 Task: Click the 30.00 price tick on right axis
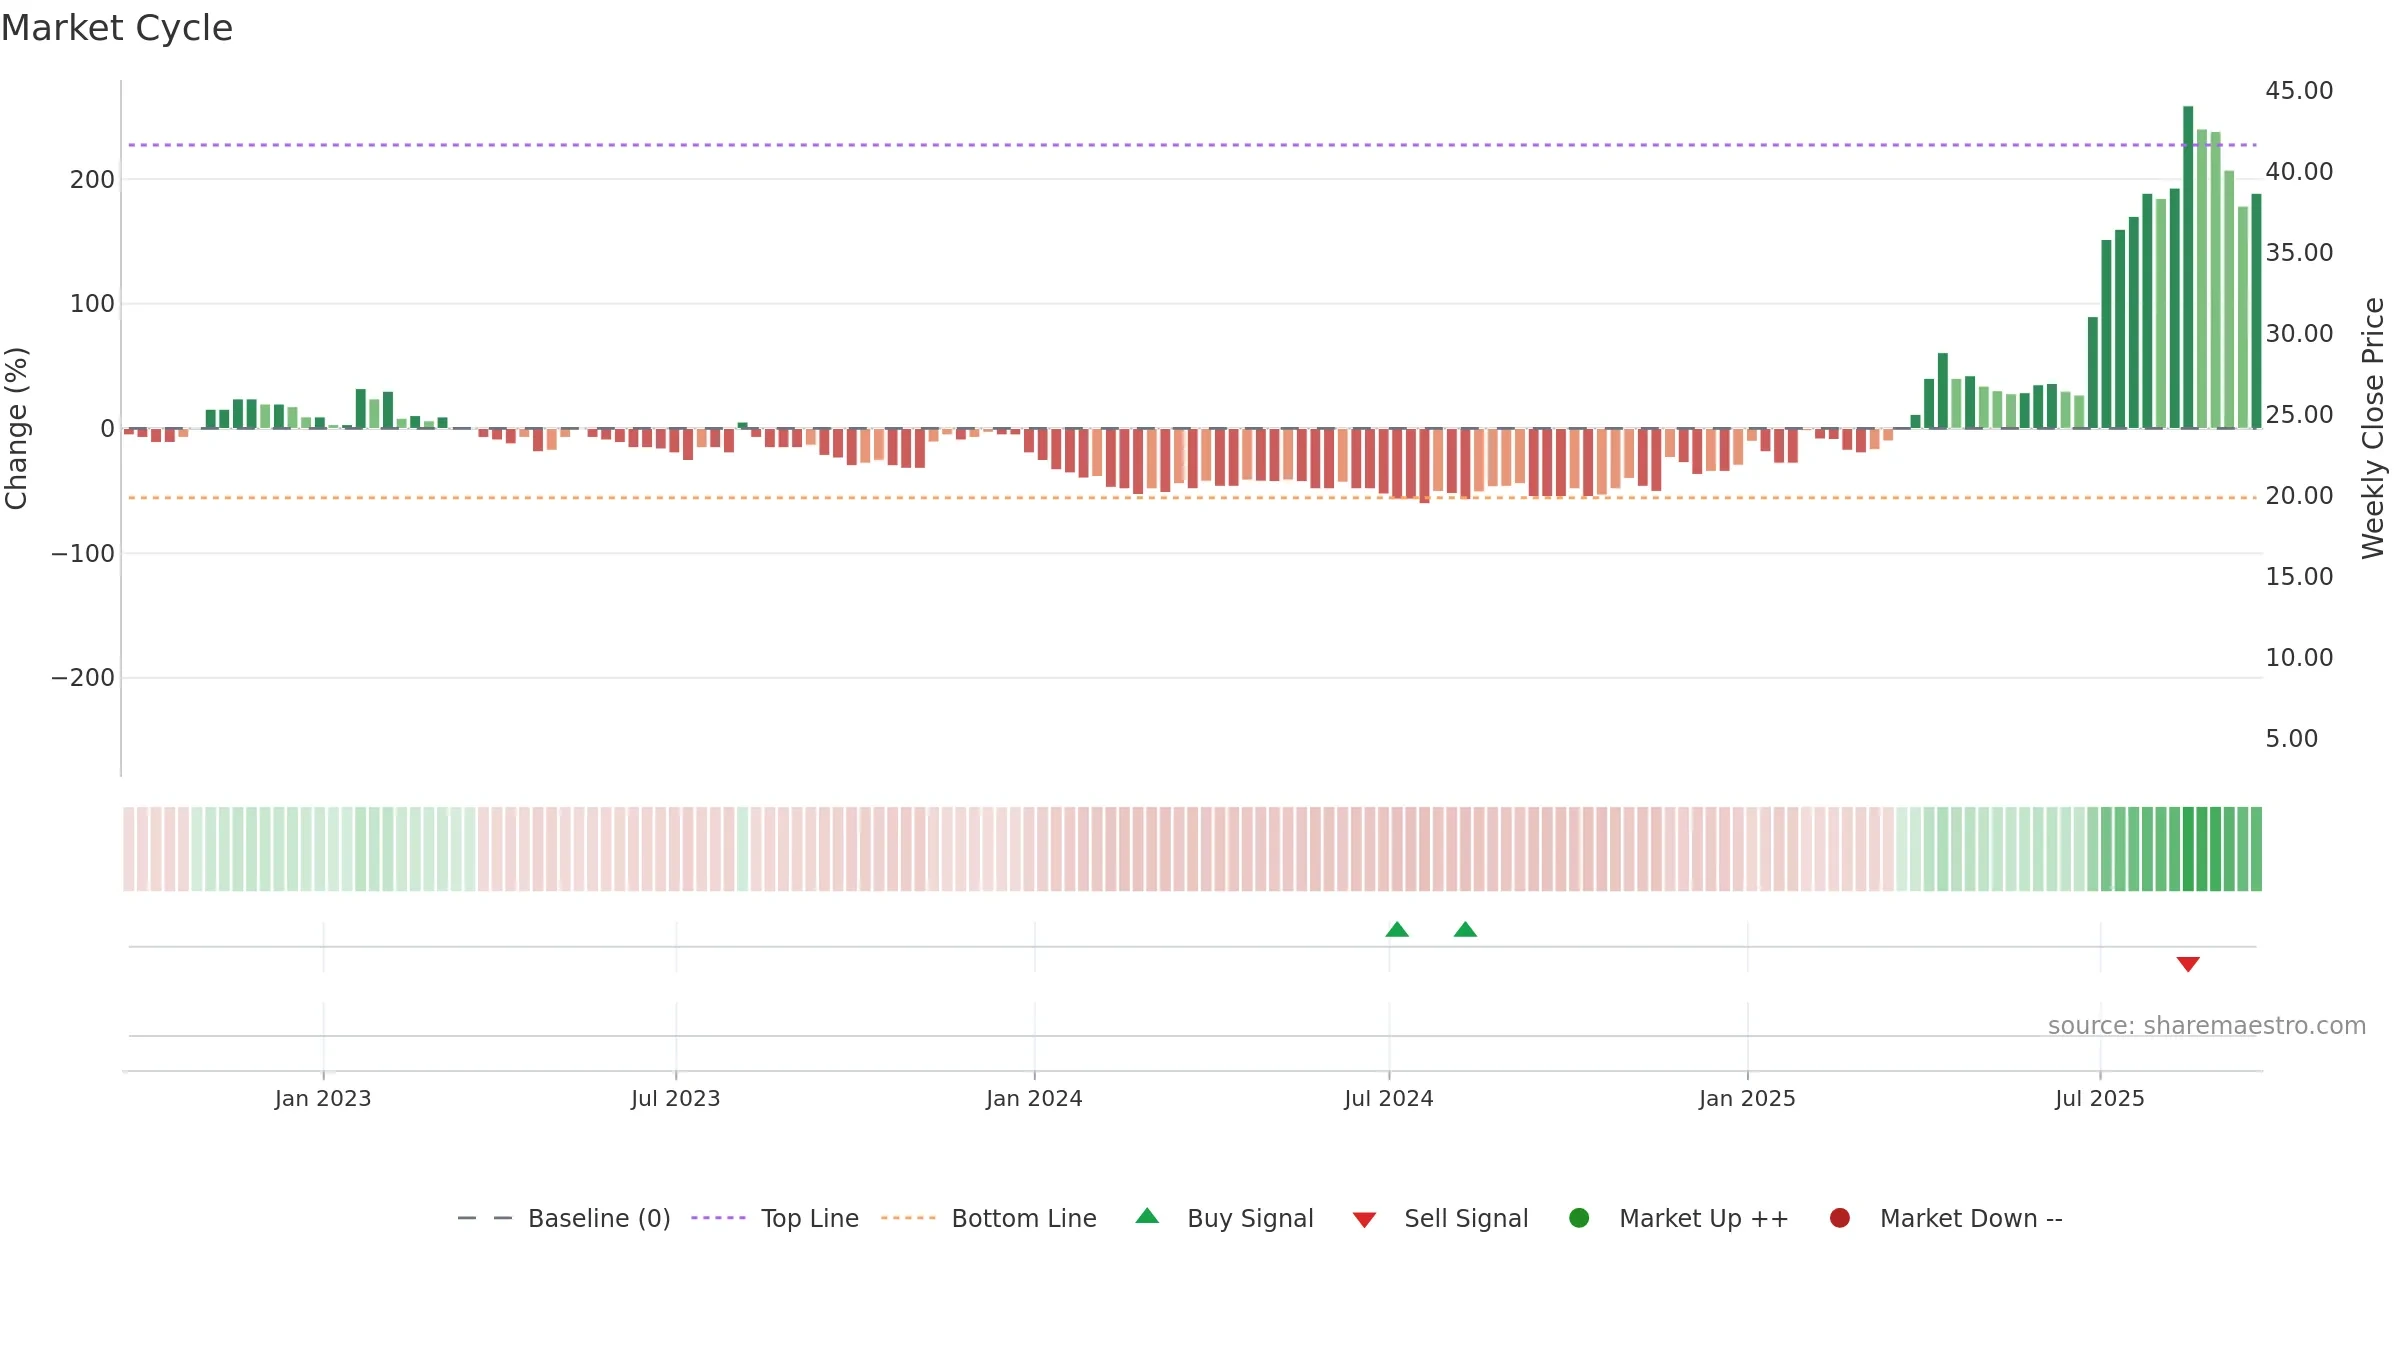(x=2299, y=334)
